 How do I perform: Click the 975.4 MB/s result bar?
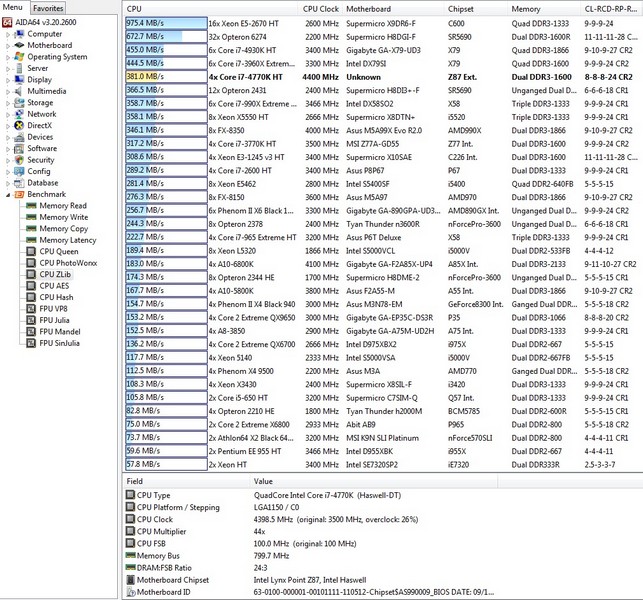pyautogui.click(x=166, y=23)
